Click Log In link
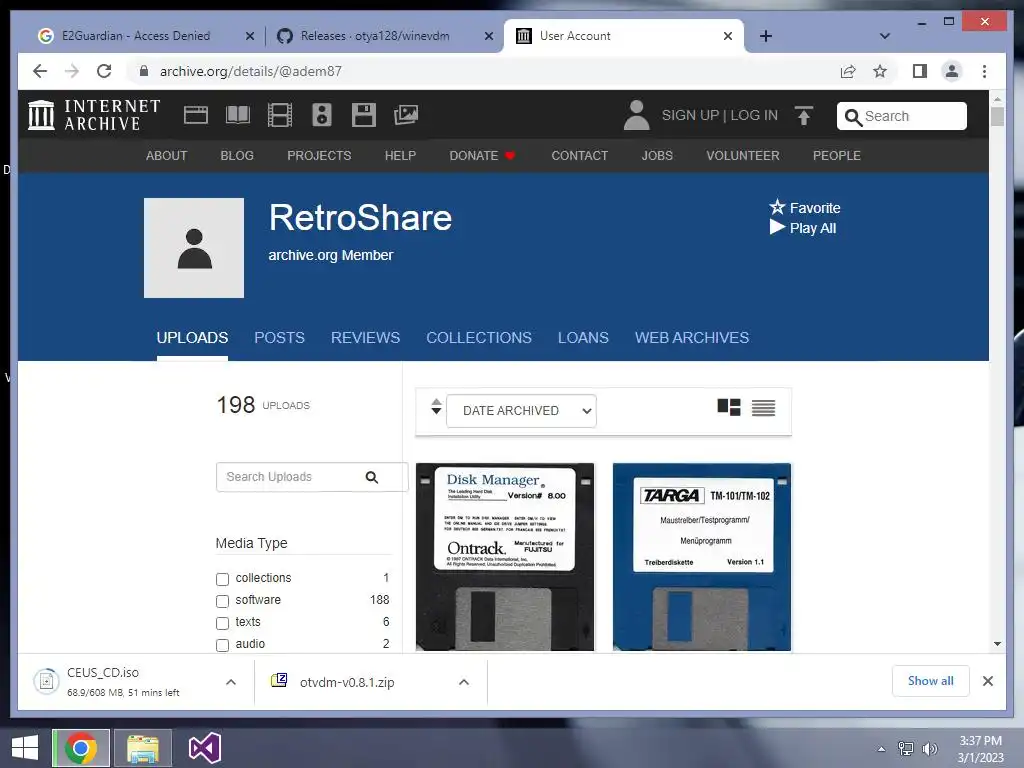This screenshot has width=1024, height=768. (x=754, y=115)
